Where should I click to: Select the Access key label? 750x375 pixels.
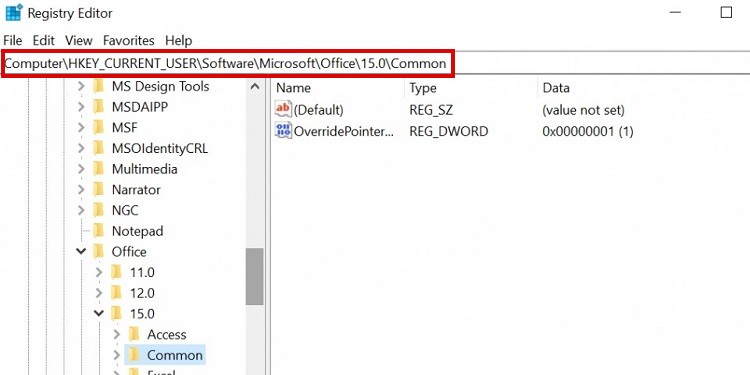click(166, 335)
